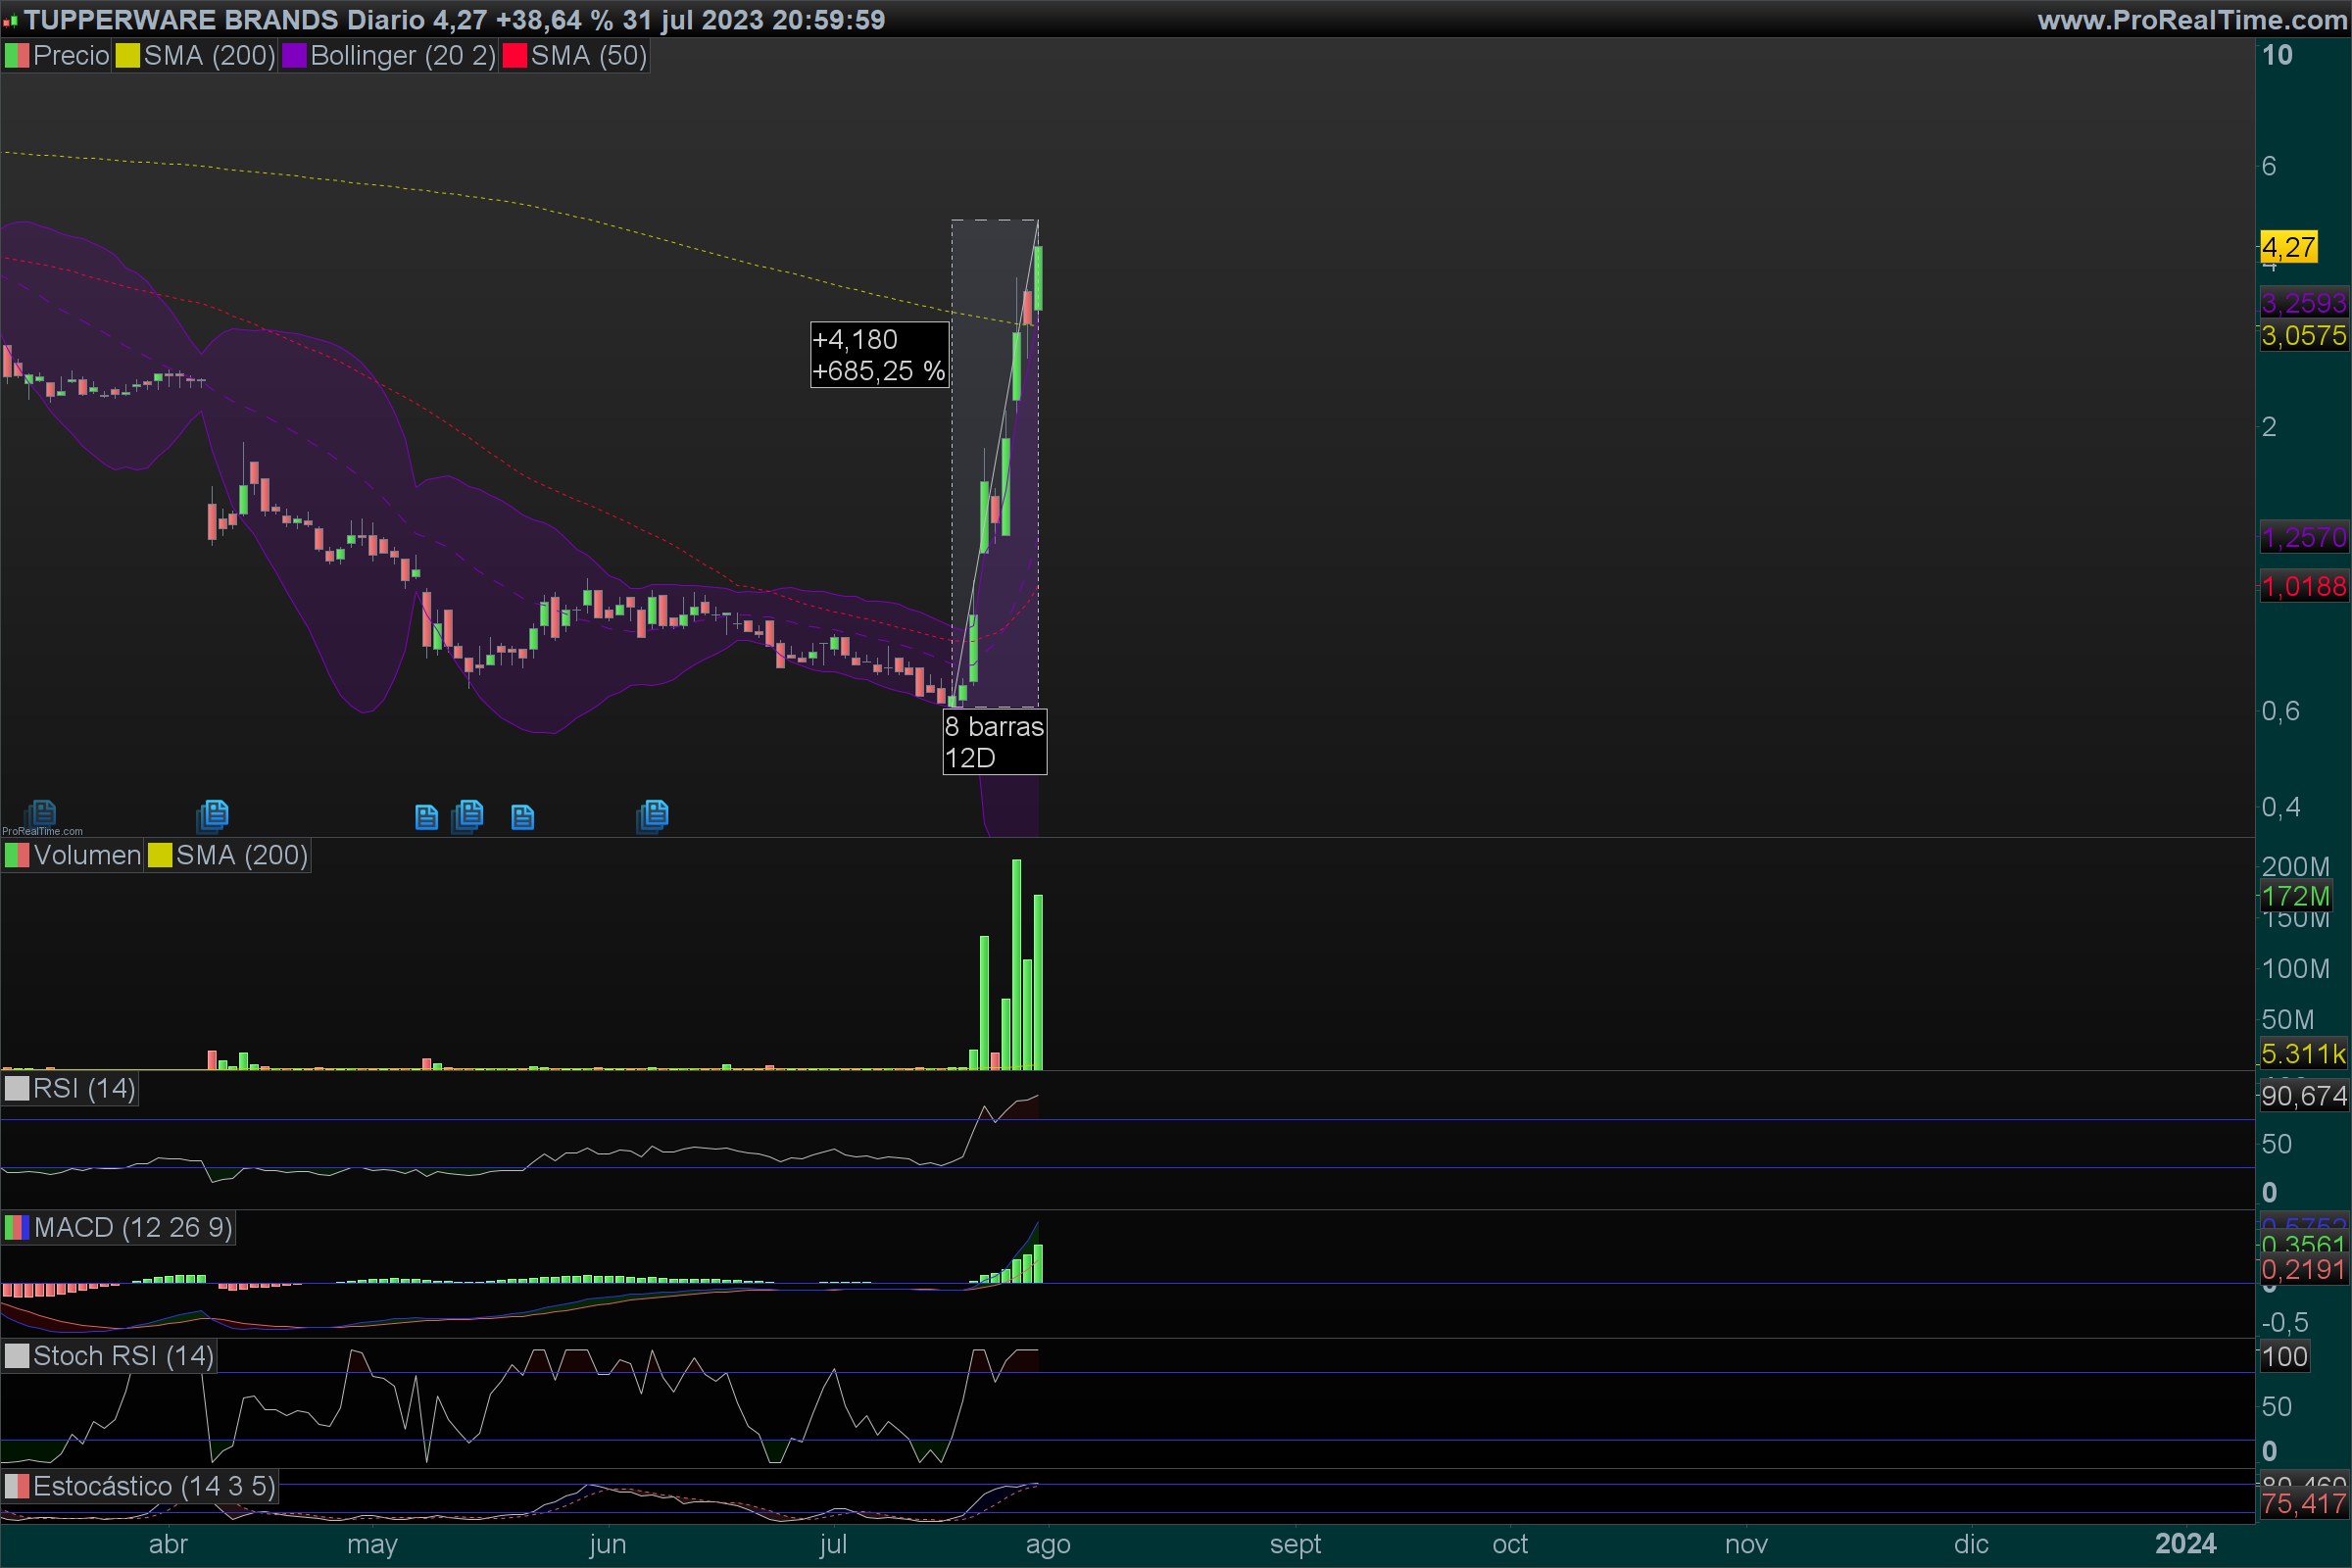Click the purple Bollinger color swatch
This screenshot has height=1568, width=2352.
(x=294, y=56)
